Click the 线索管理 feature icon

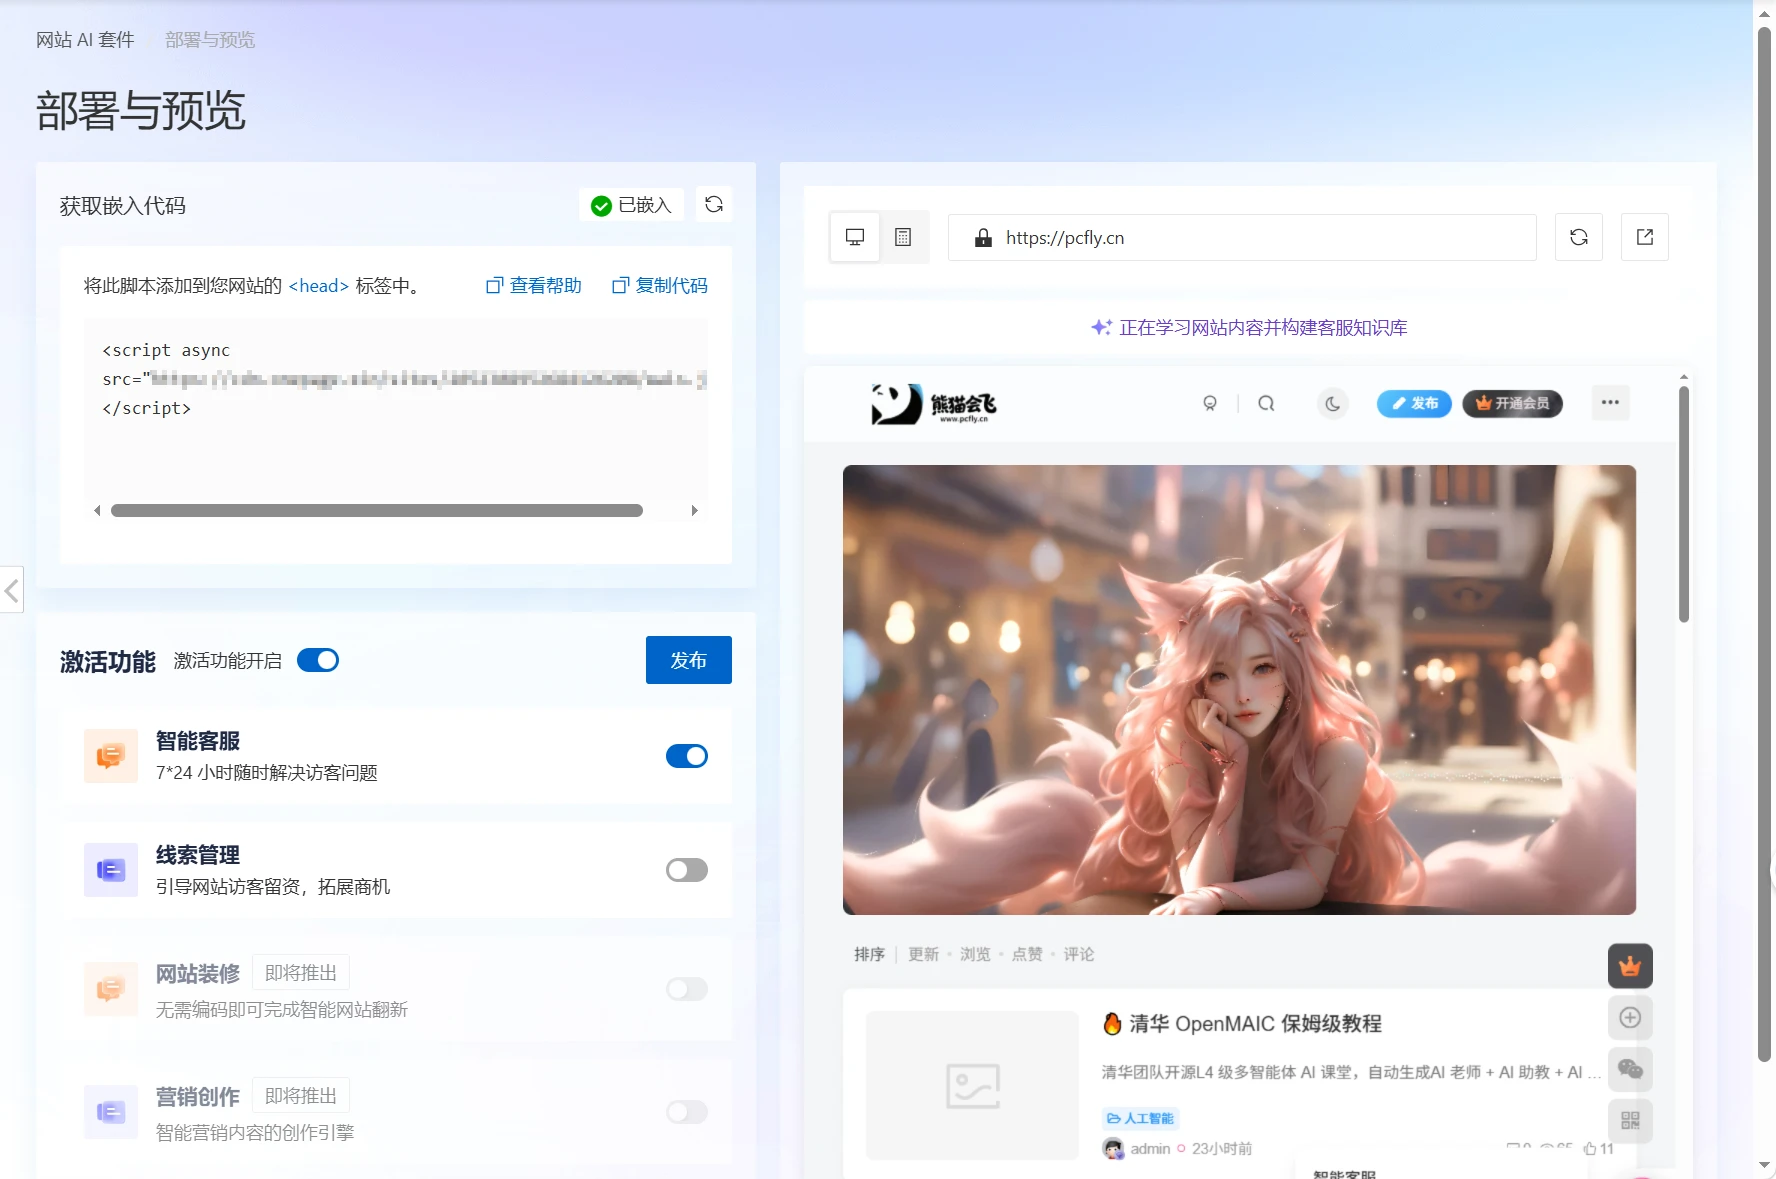[110, 870]
